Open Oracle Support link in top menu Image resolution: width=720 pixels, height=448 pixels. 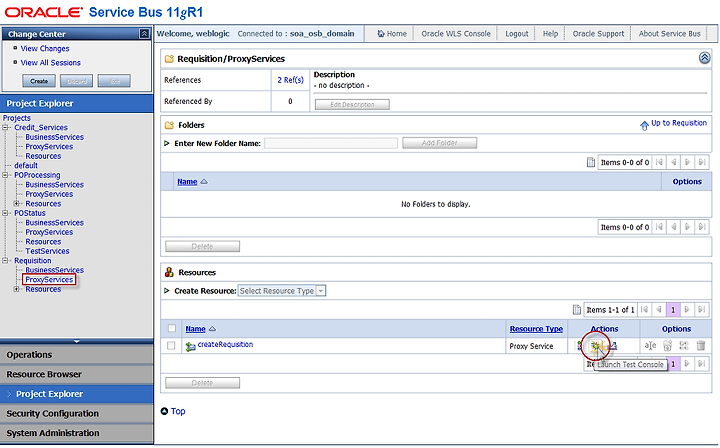click(x=598, y=34)
